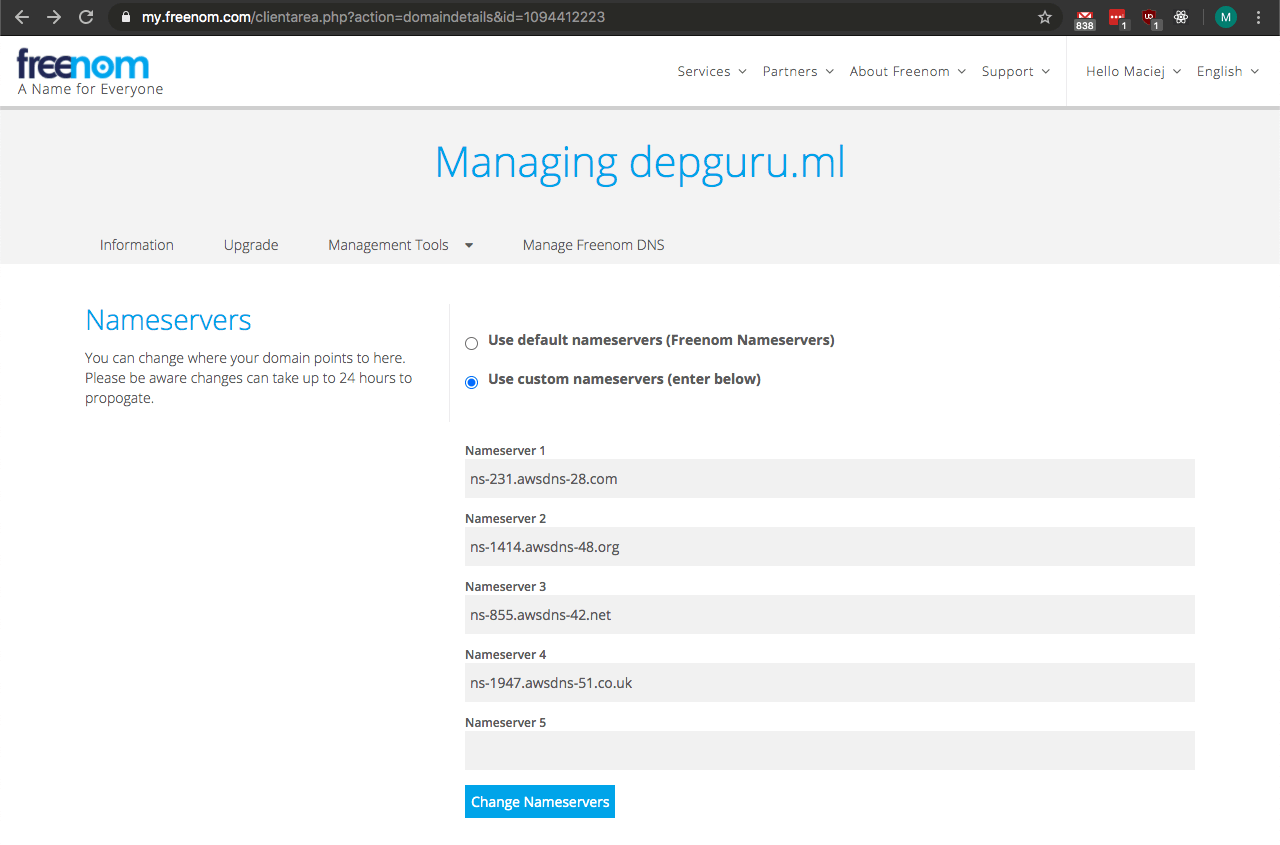
Task: Click the empty Nameserver 5 field
Action: point(829,750)
